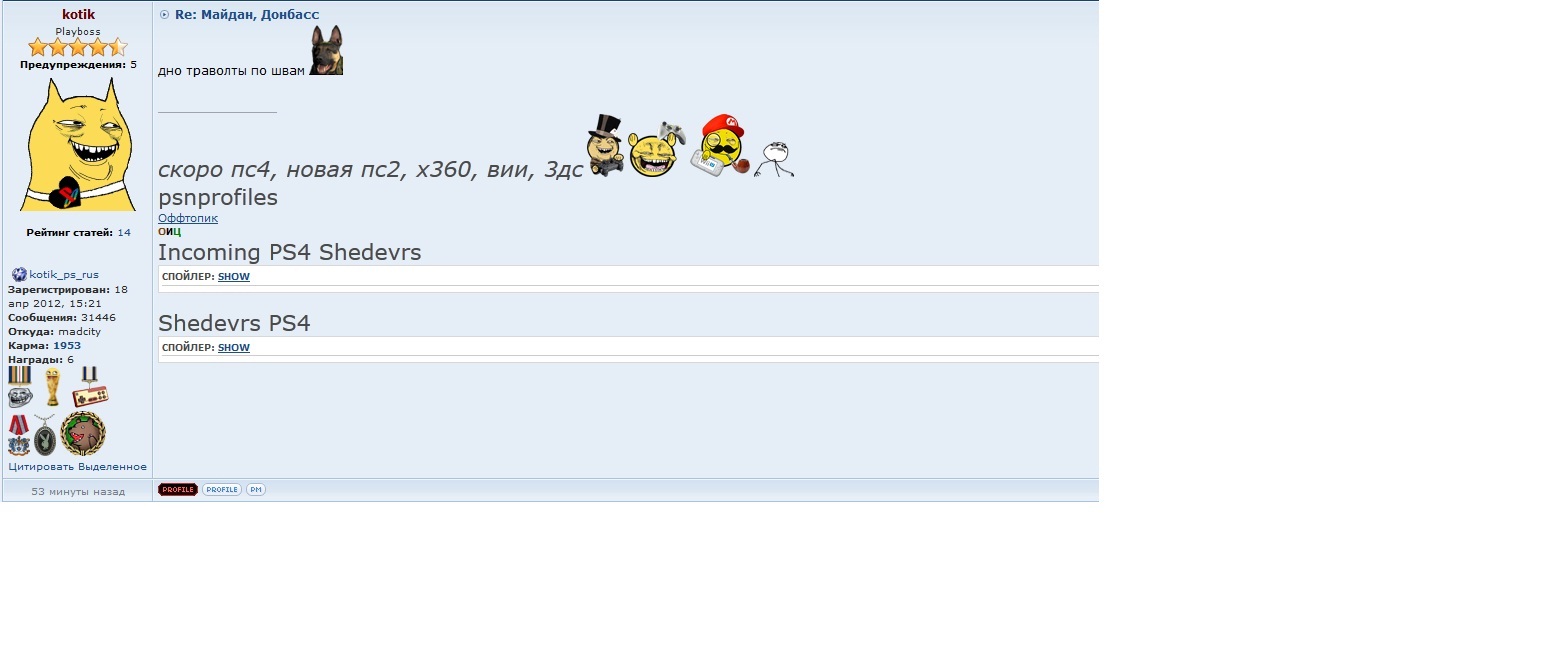The width and height of the screenshot is (1558, 670).
Task: Open the Оффтопик link
Action: pyautogui.click(x=188, y=218)
